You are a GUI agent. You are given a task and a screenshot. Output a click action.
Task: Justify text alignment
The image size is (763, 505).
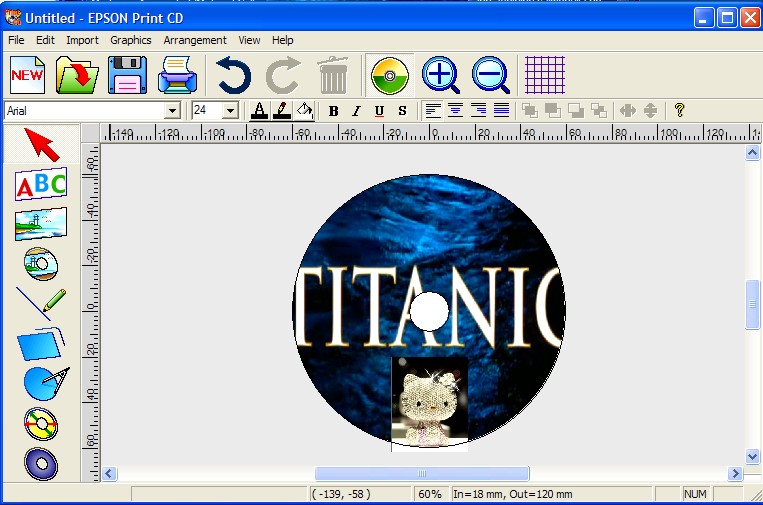(501, 111)
